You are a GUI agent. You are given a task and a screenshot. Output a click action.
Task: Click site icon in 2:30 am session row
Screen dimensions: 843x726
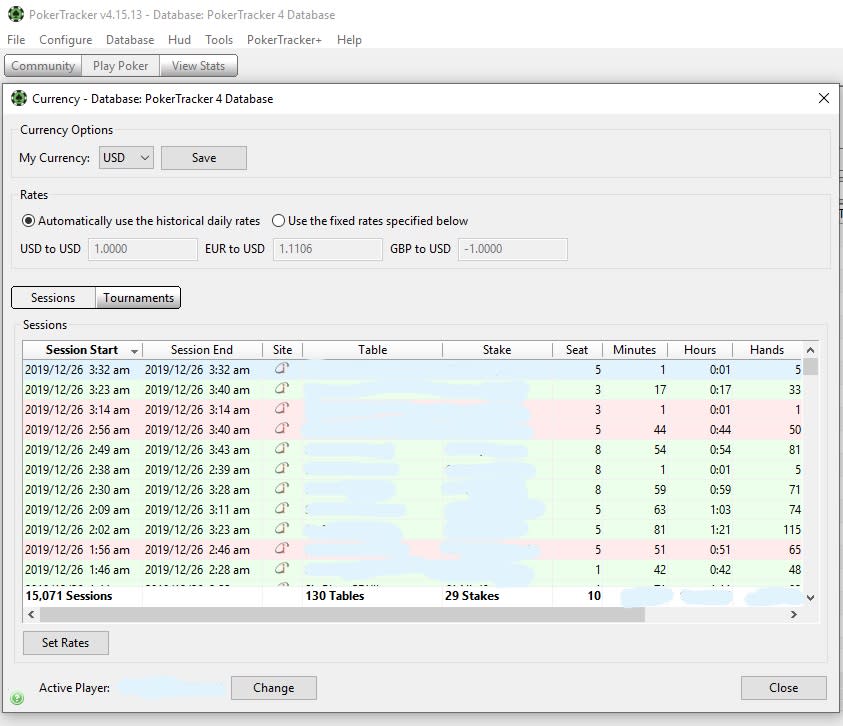[x=282, y=489]
